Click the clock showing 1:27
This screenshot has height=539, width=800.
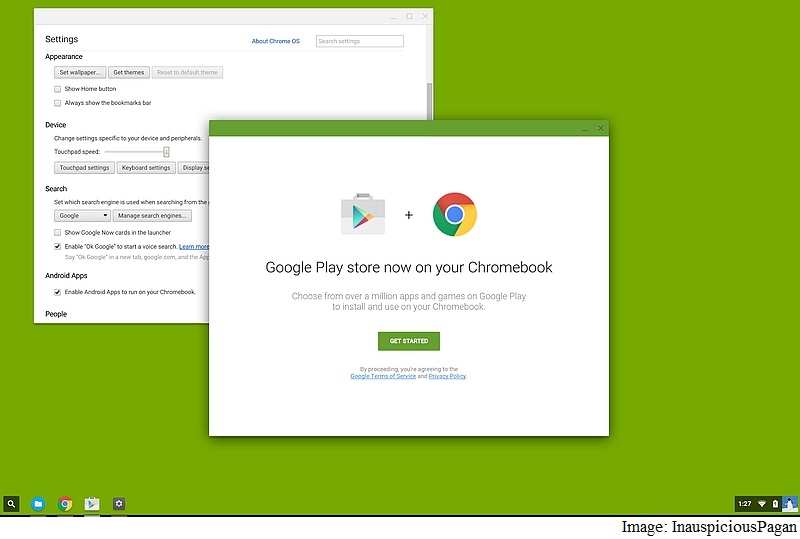pyautogui.click(x=745, y=504)
